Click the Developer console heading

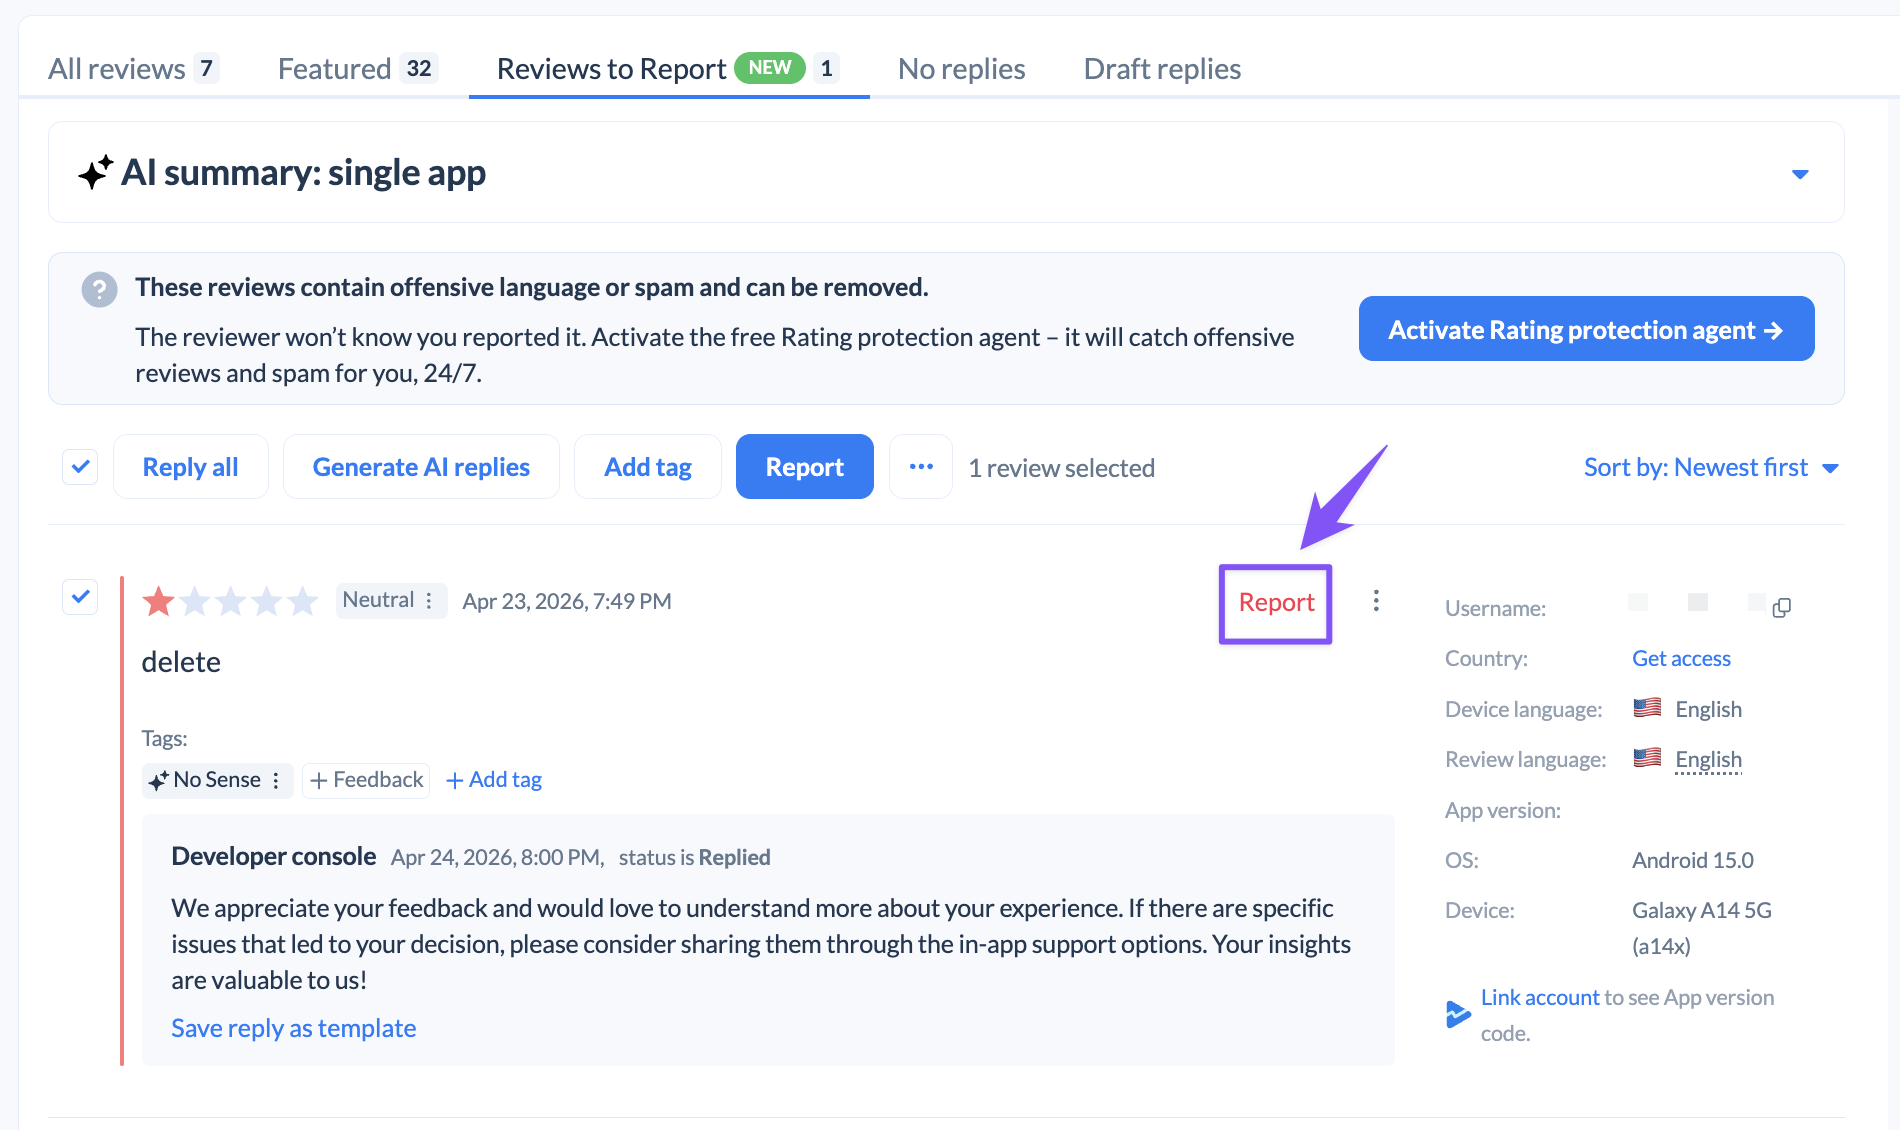coord(274,857)
